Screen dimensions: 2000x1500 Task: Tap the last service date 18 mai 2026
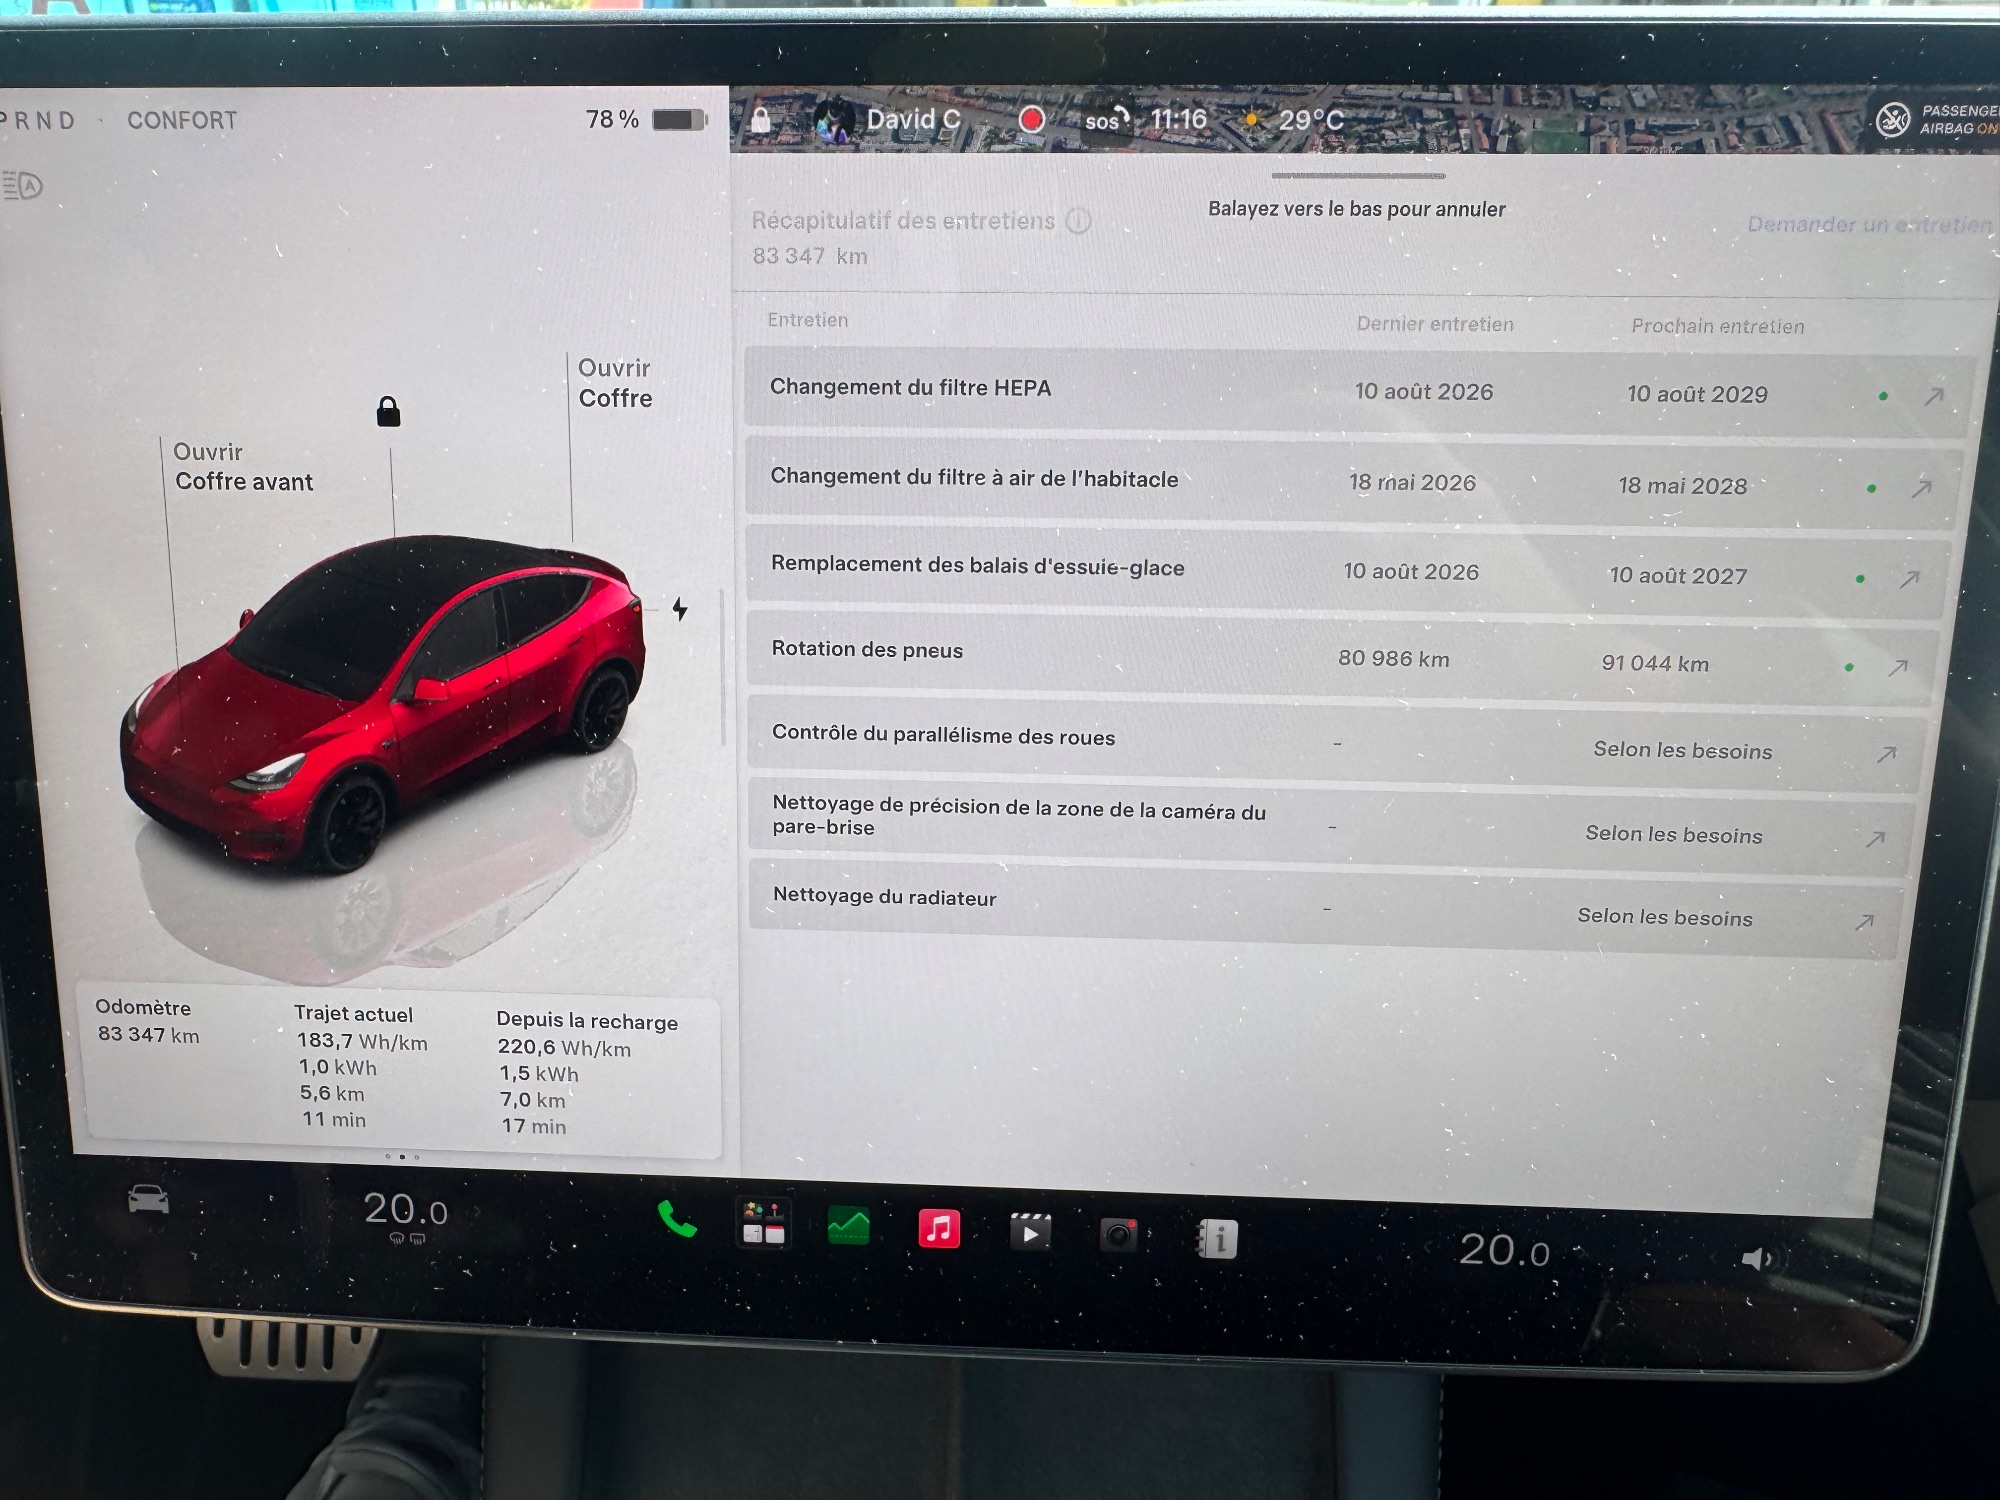pos(1412,482)
